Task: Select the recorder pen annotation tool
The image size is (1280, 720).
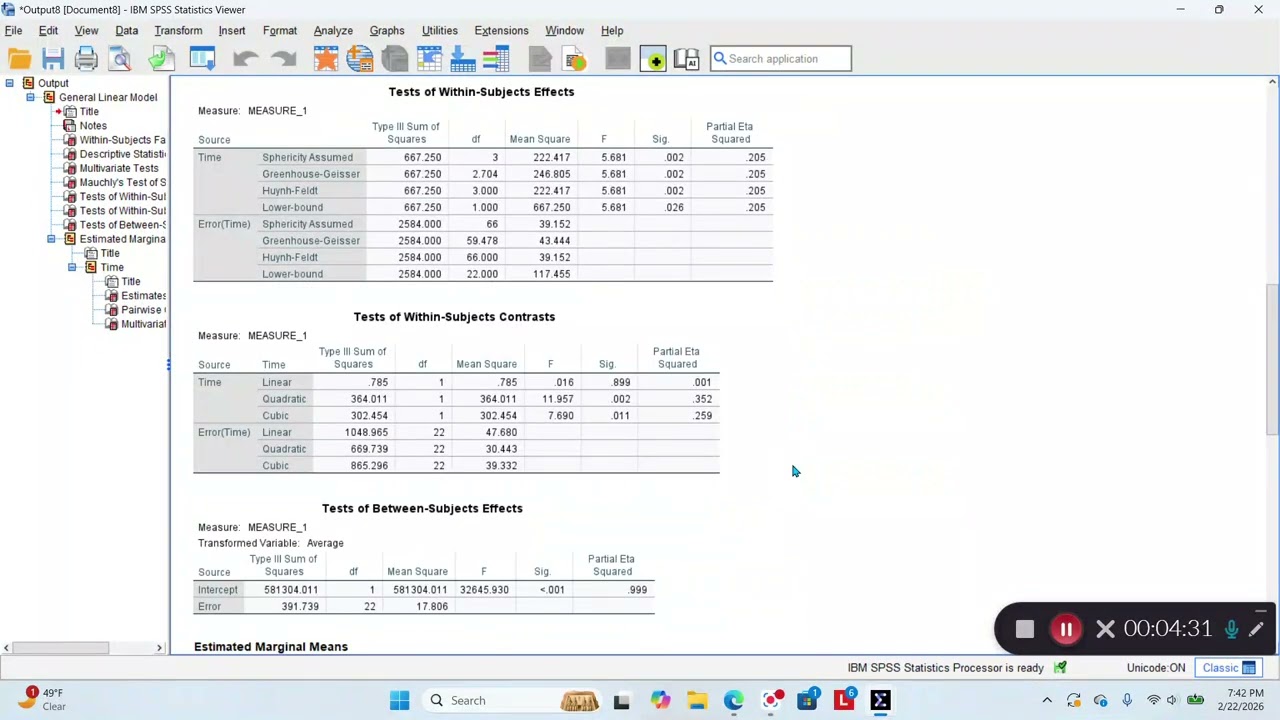Action: pyautogui.click(x=1257, y=629)
